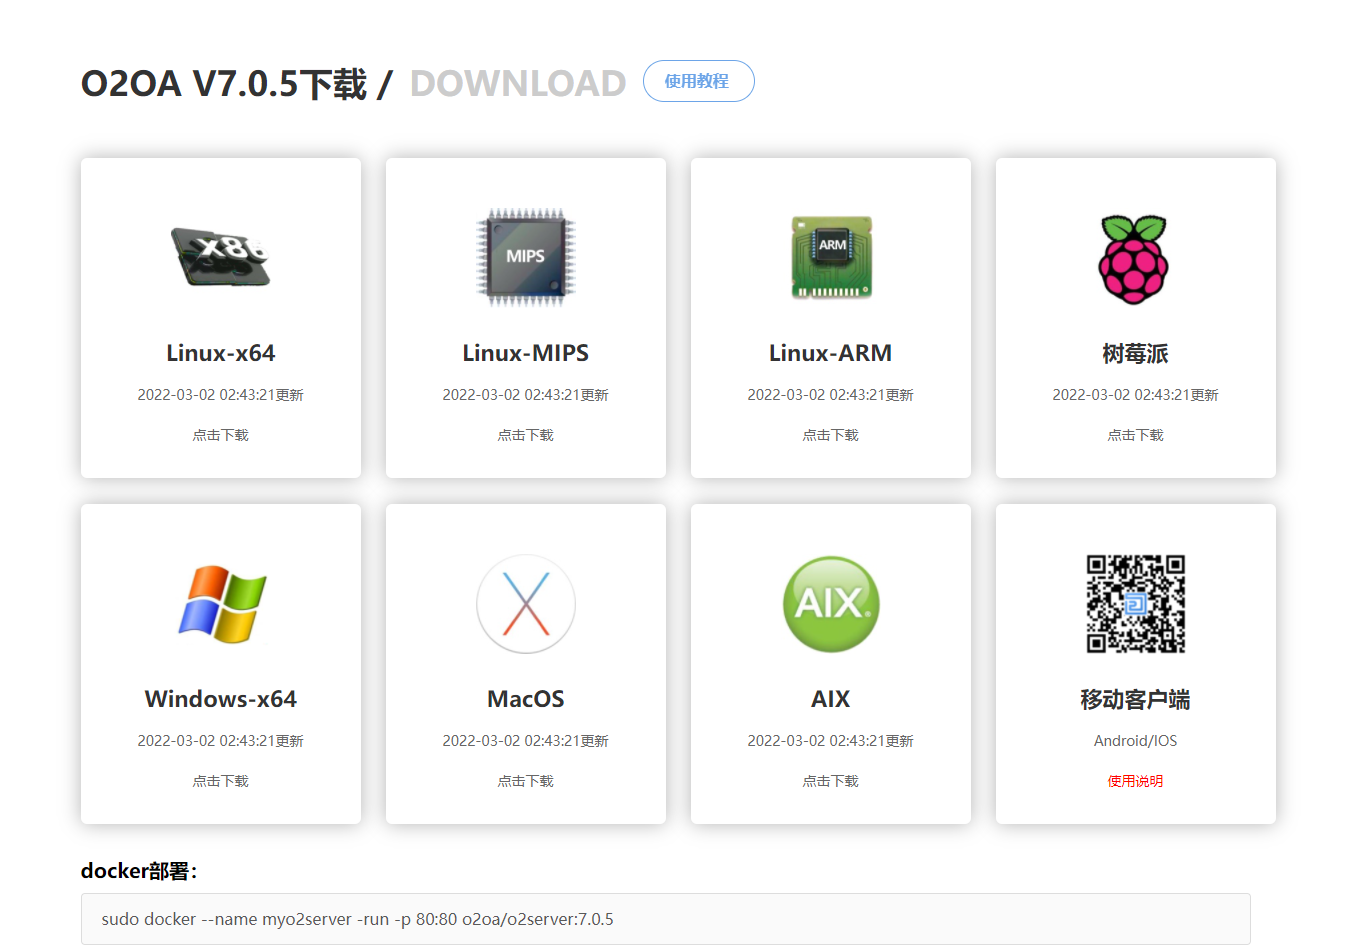Image resolution: width=1352 pixels, height=949 pixels.
Task: Open the red 使用说明 link
Action: point(1136,781)
